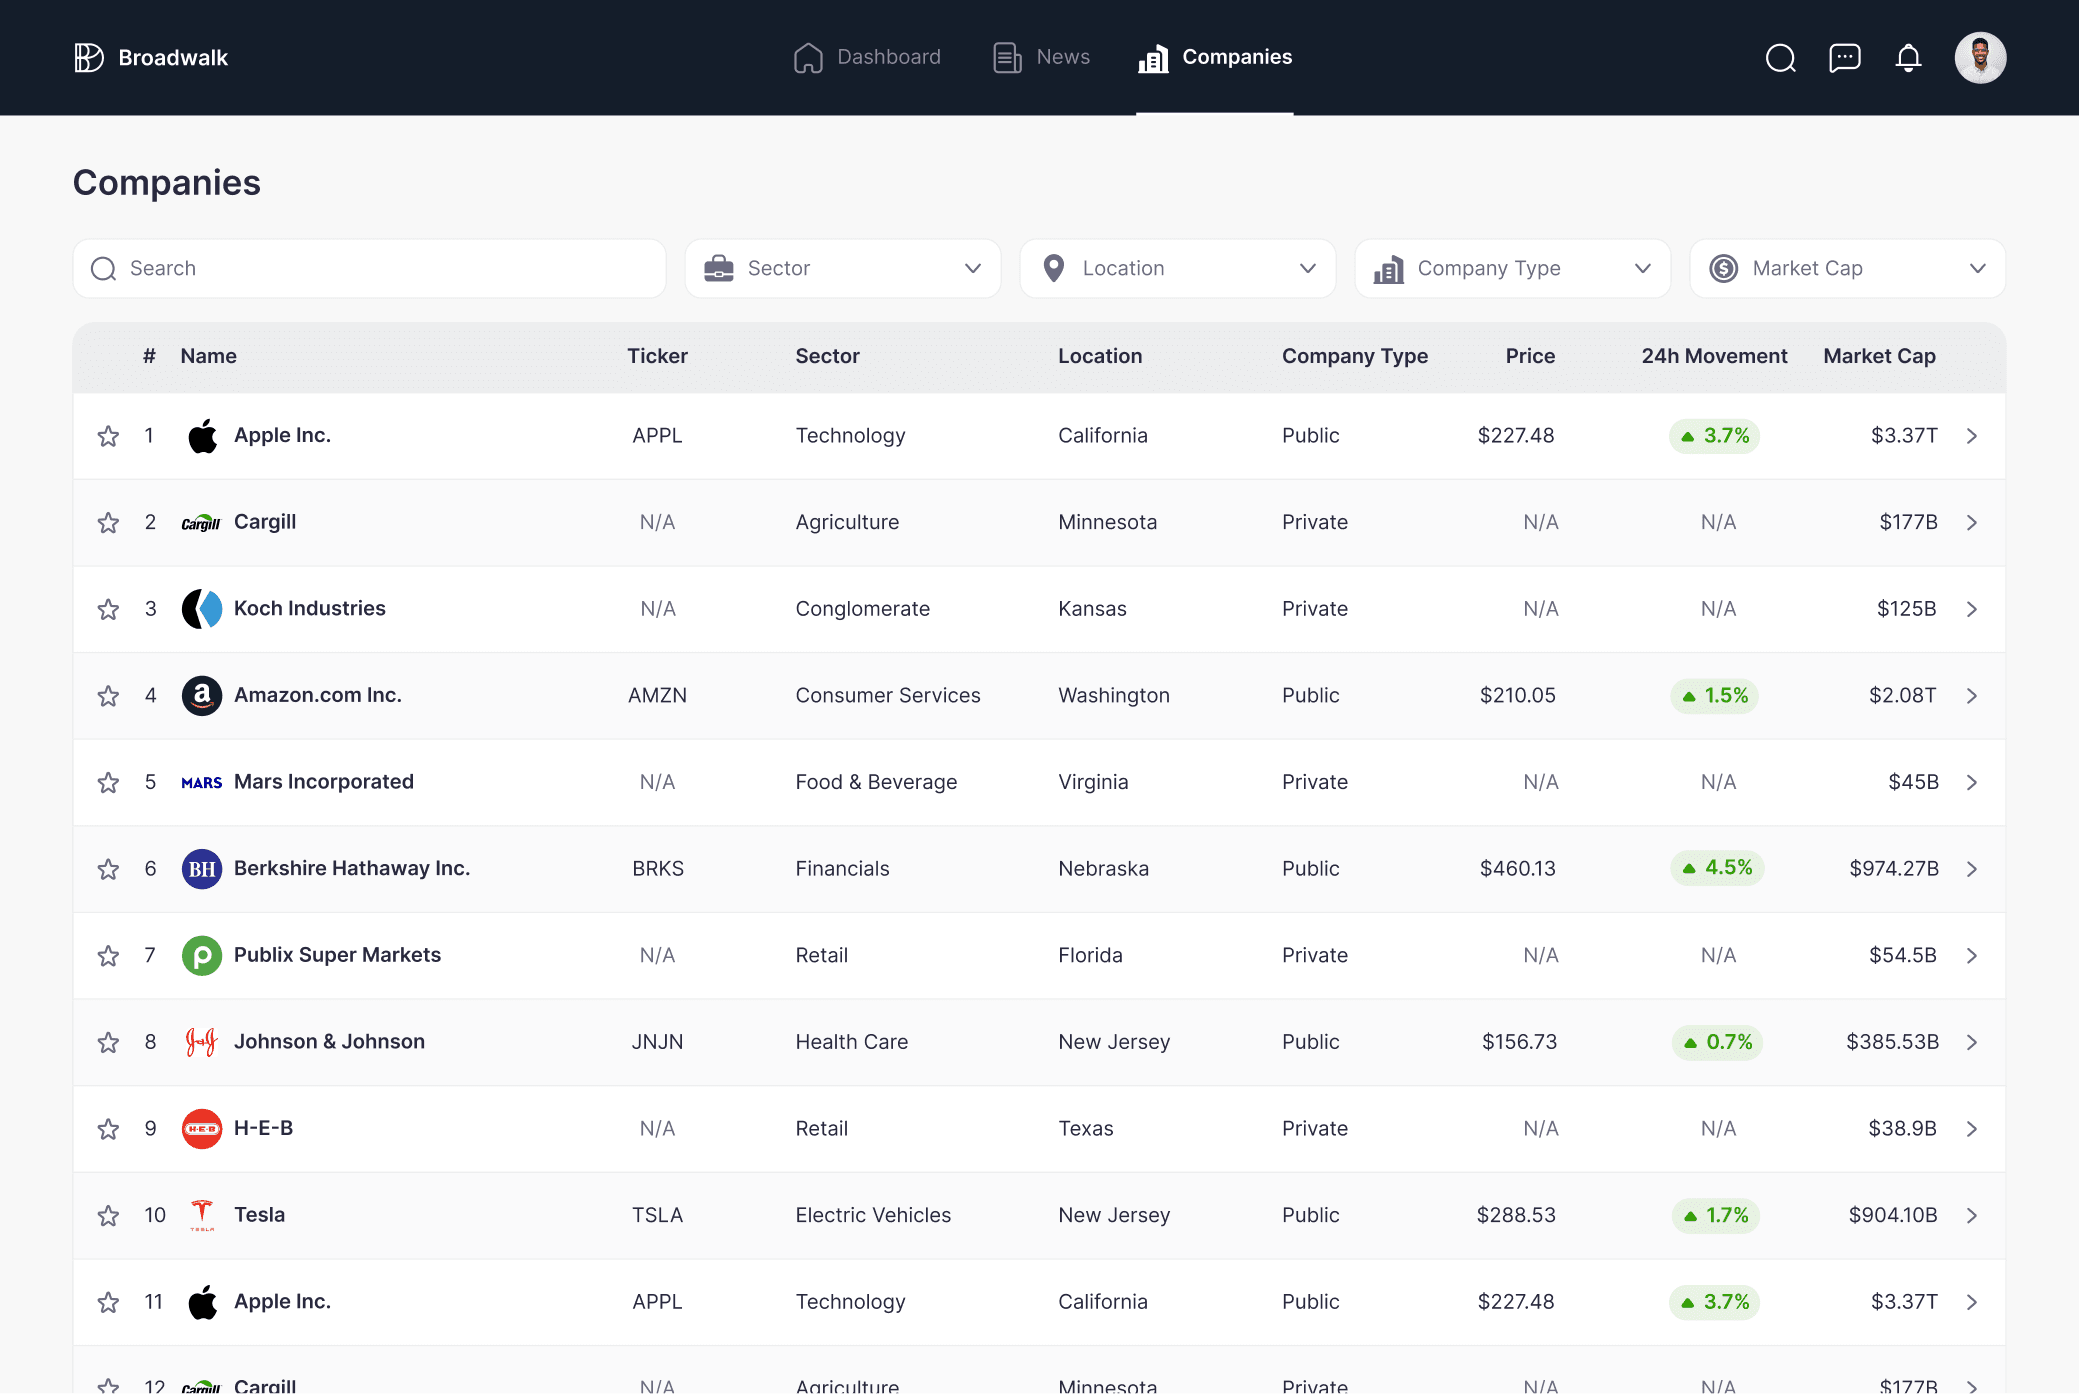Click the Tesla logo icon
The width and height of the screenshot is (2079, 1394).
[x=202, y=1215]
